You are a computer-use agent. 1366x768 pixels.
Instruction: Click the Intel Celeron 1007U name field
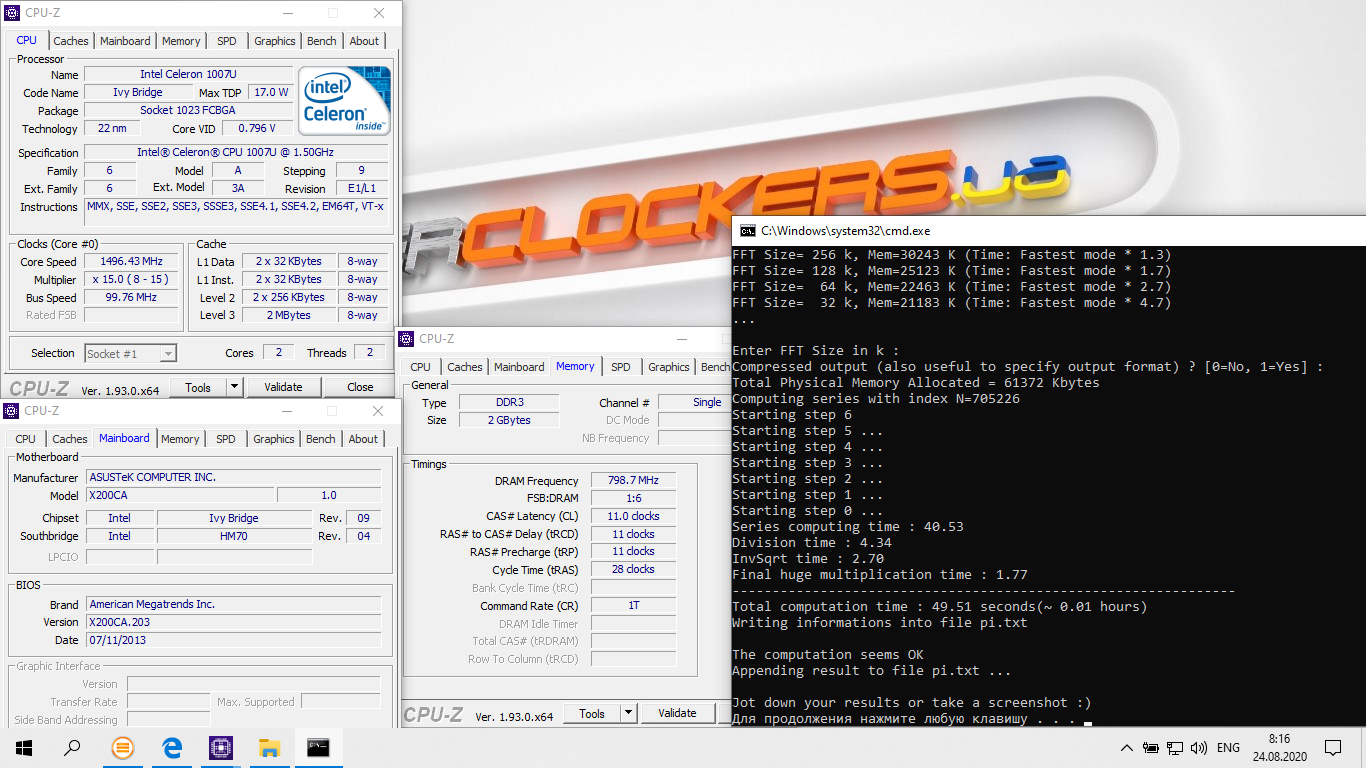[188, 75]
